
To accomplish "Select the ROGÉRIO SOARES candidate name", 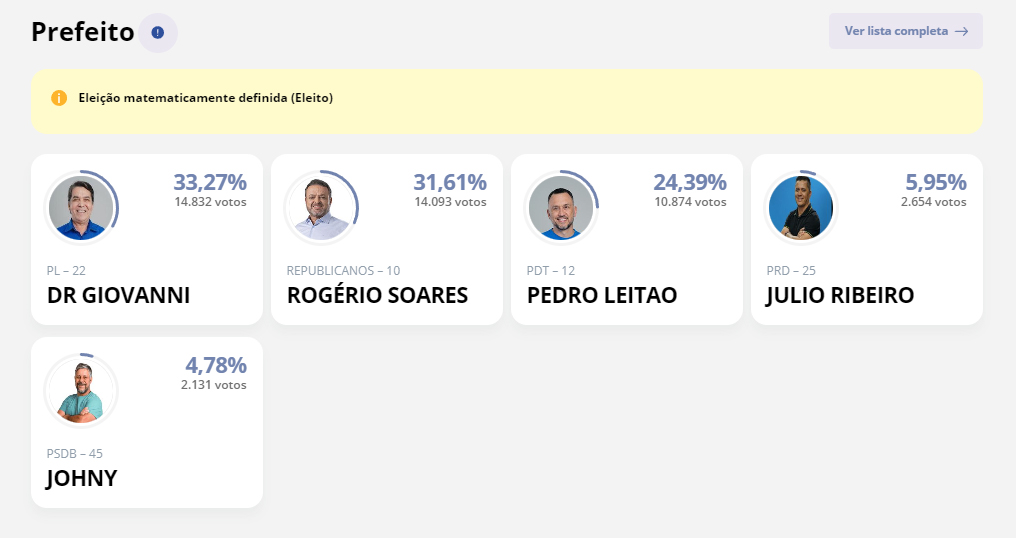I will pos(377,296).
